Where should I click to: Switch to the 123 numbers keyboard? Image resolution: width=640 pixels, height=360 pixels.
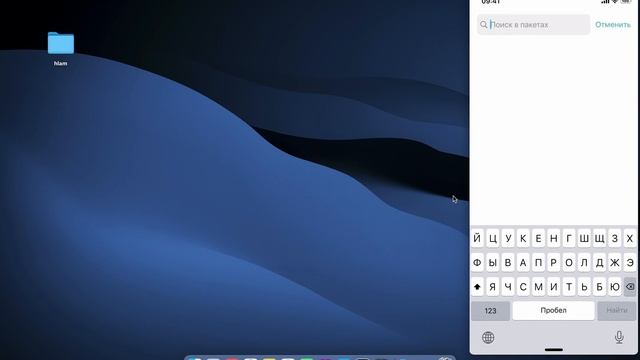coord(490,311)
